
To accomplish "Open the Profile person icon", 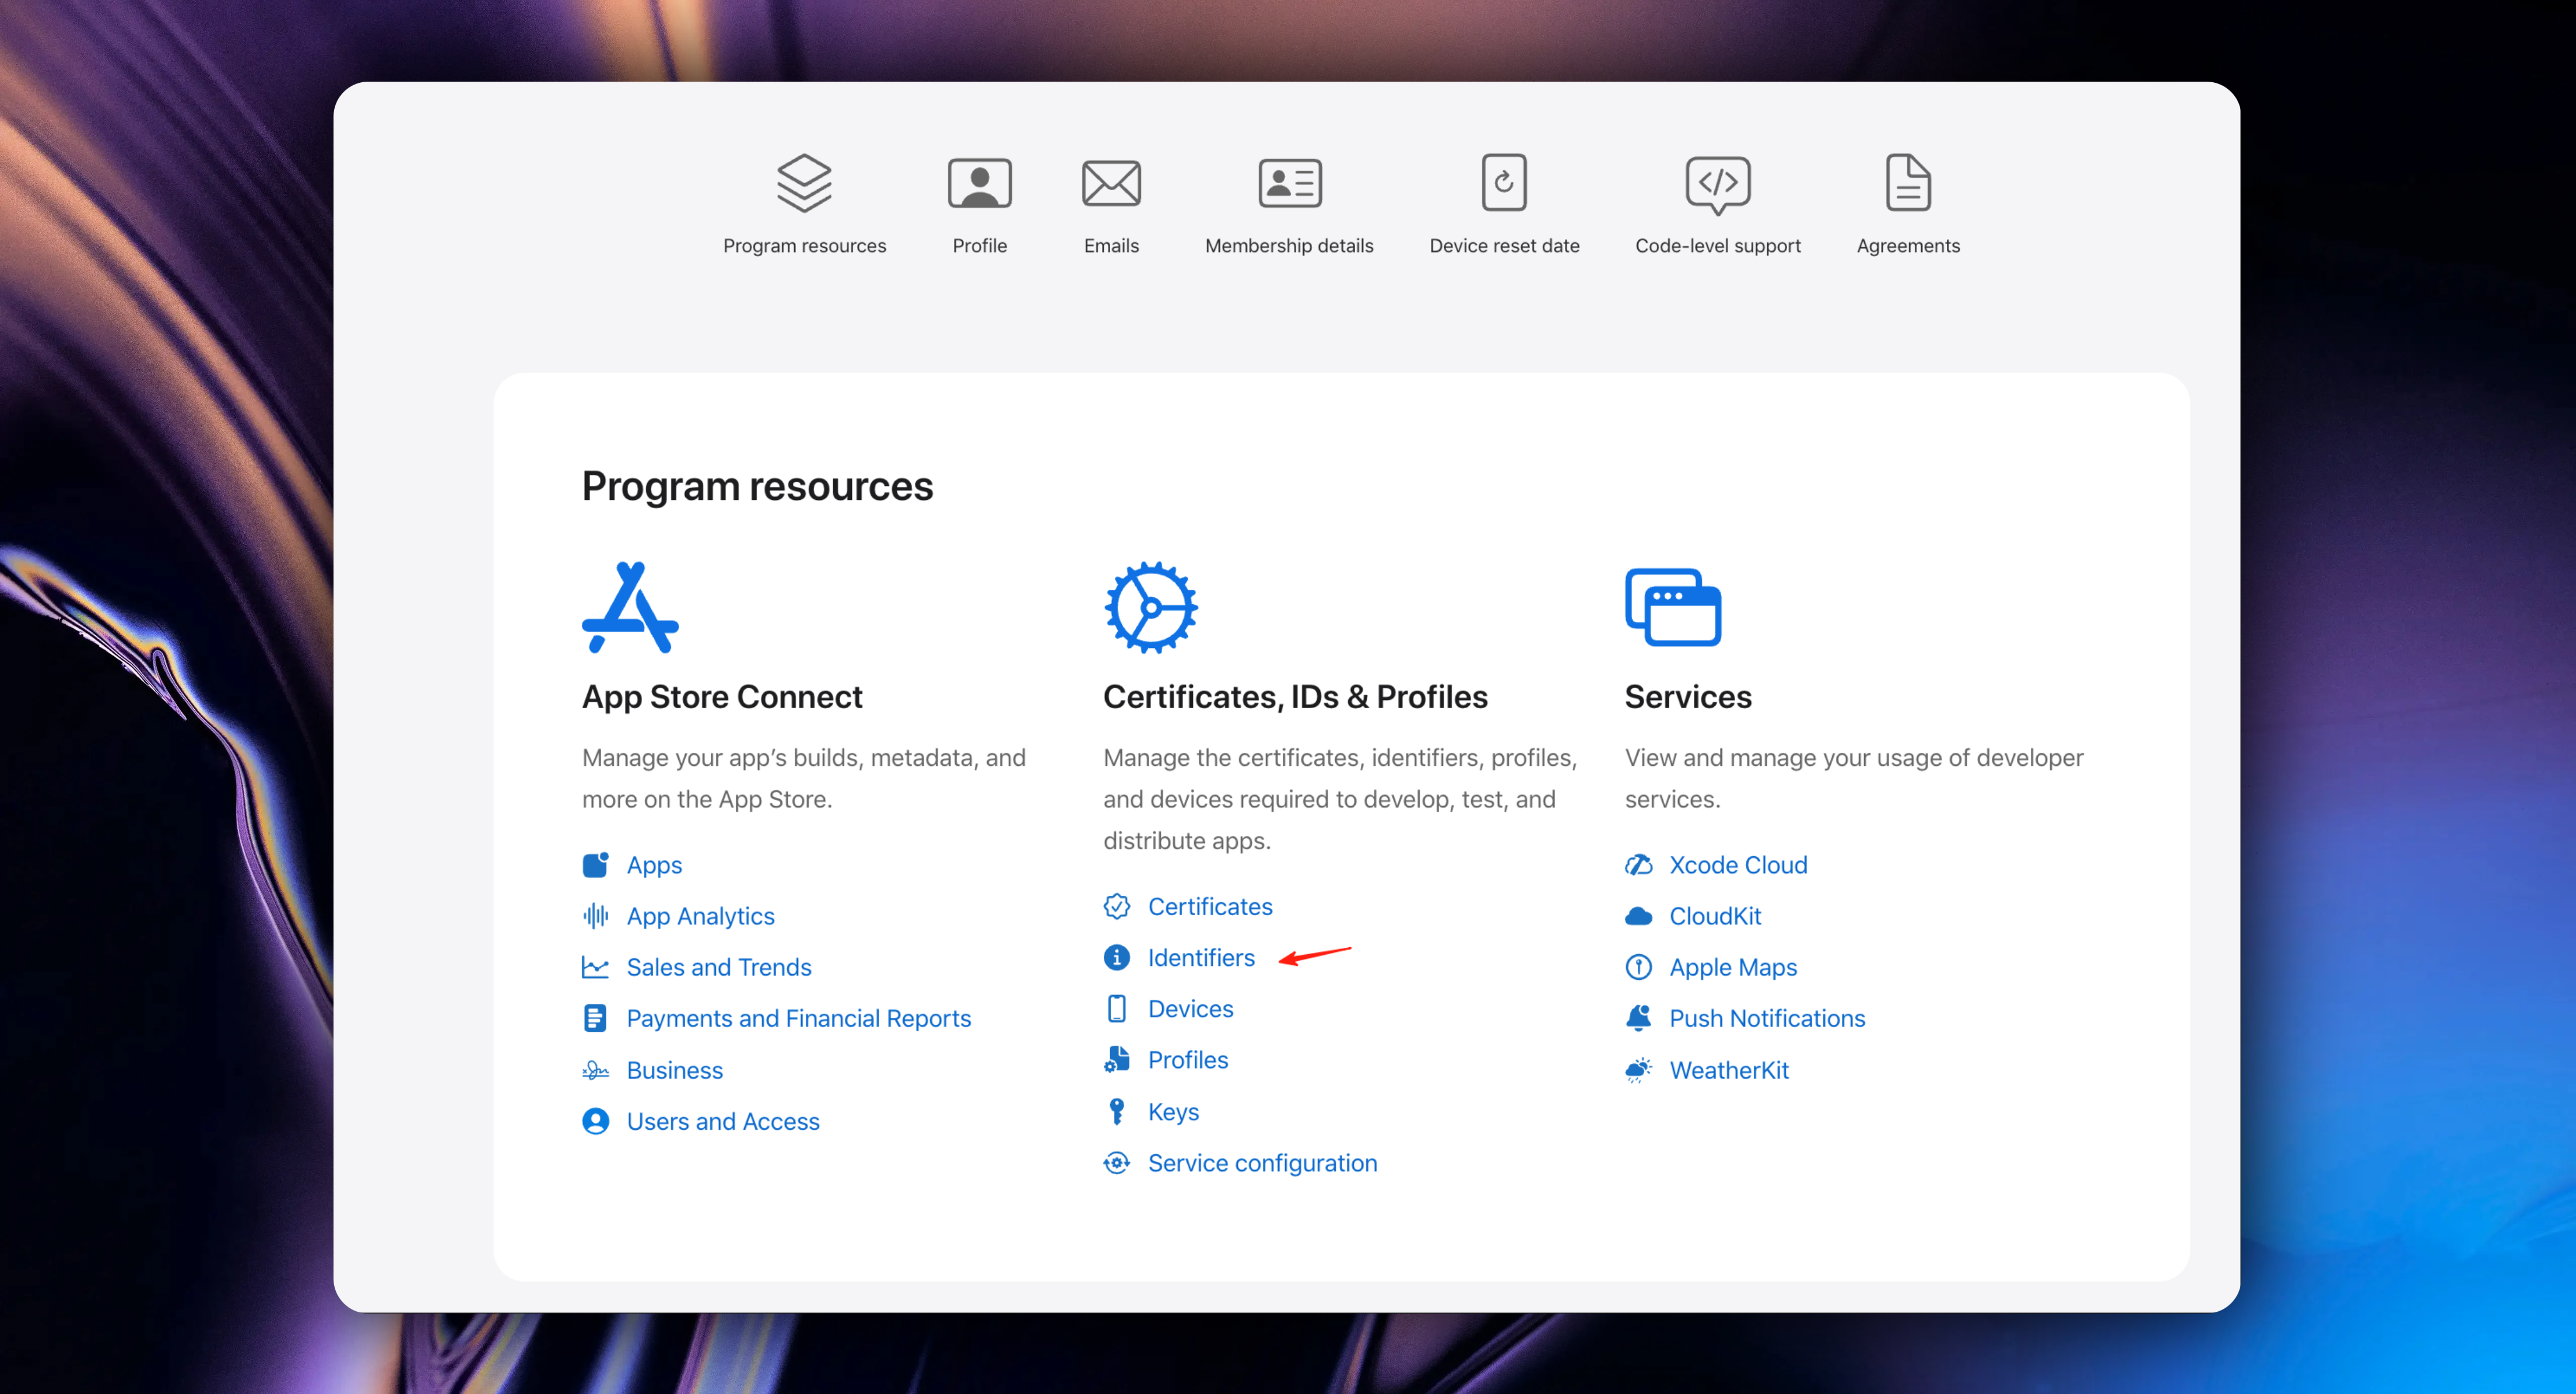I will [x=979, y=183].
